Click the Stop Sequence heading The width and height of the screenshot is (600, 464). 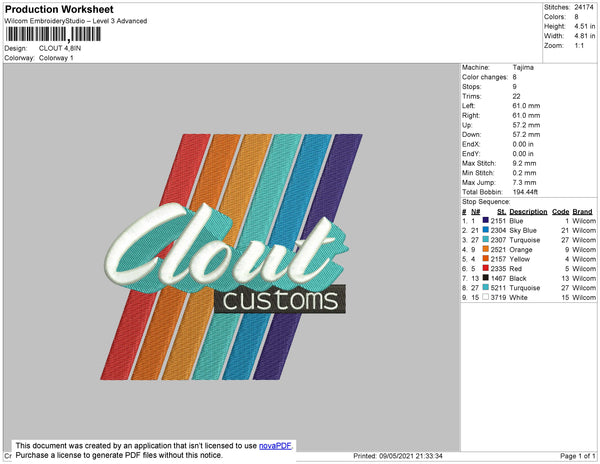click(486, 202)
